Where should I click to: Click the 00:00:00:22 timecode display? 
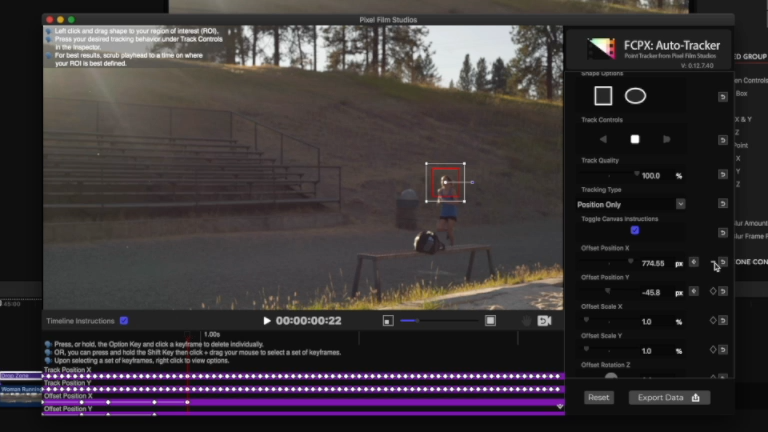coord(309,321)
